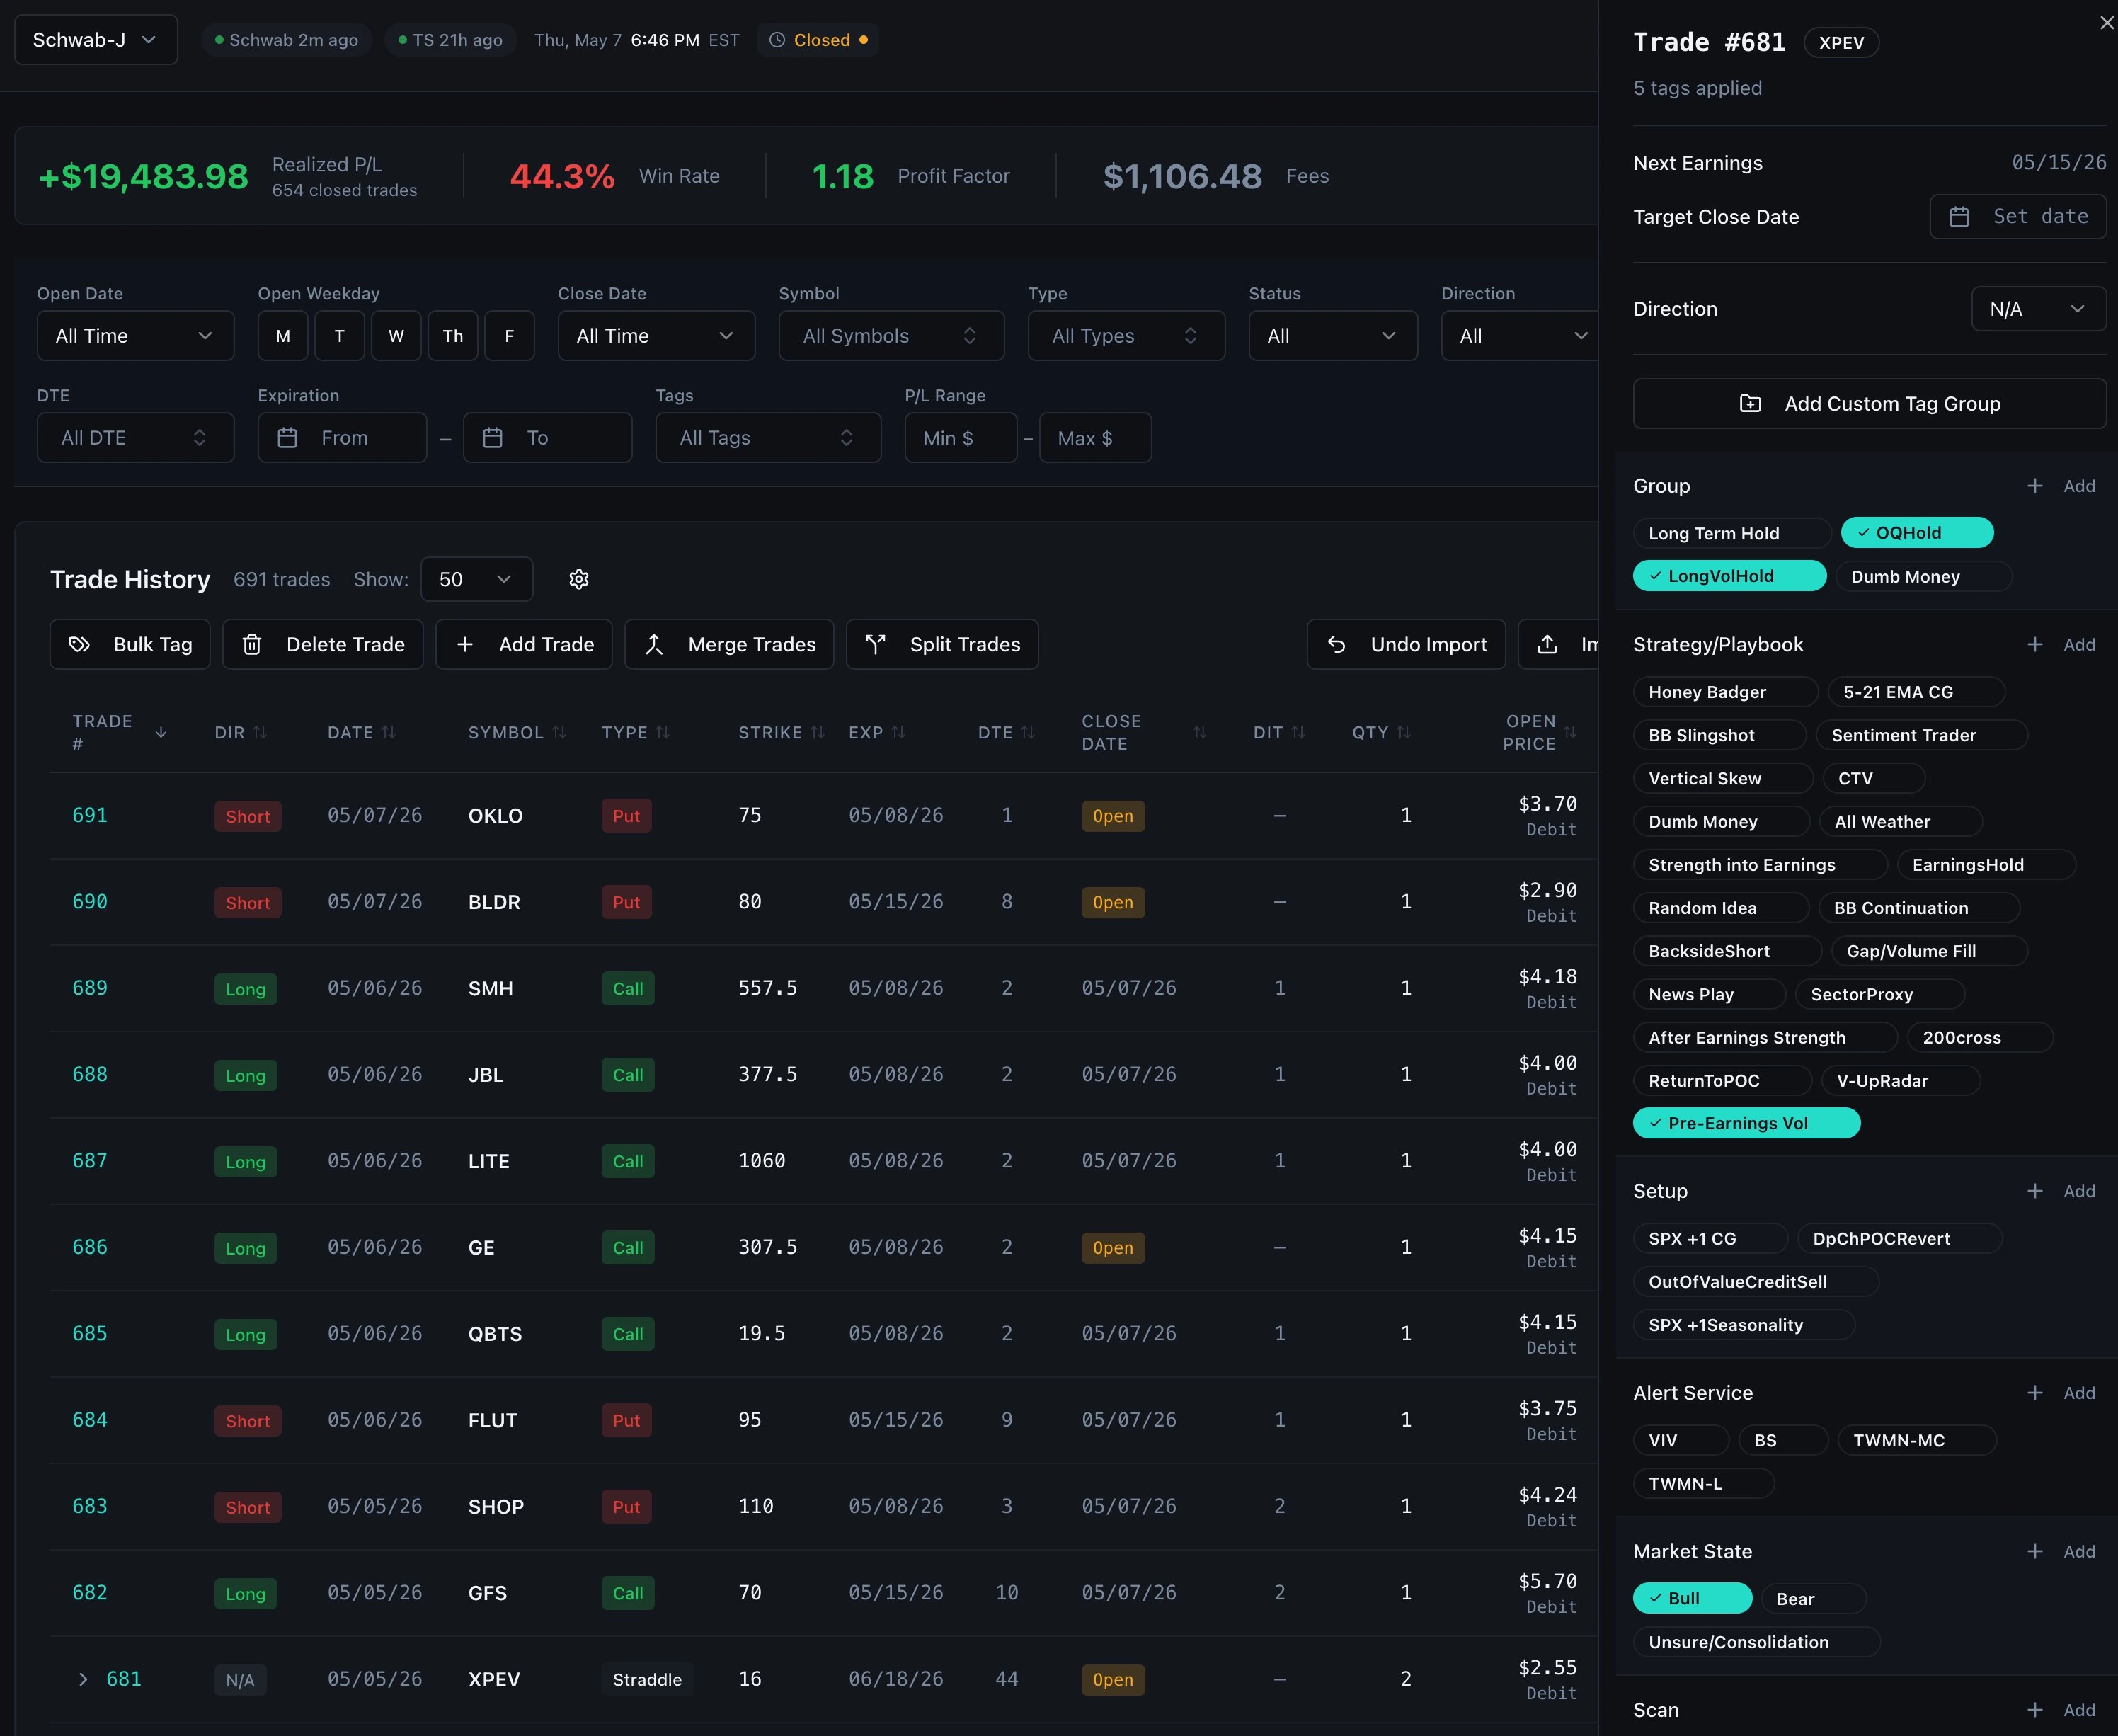
Task: Click Add Custom Tag Group folder icon
Action: click(x=1750, y=403)
